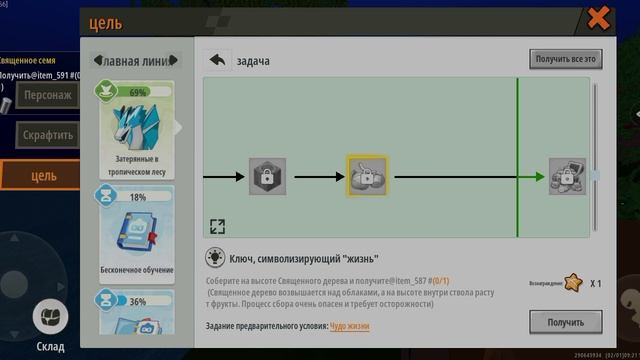Open the Скрафтить tab
640x360 pixels.
[x=47, y=135]
